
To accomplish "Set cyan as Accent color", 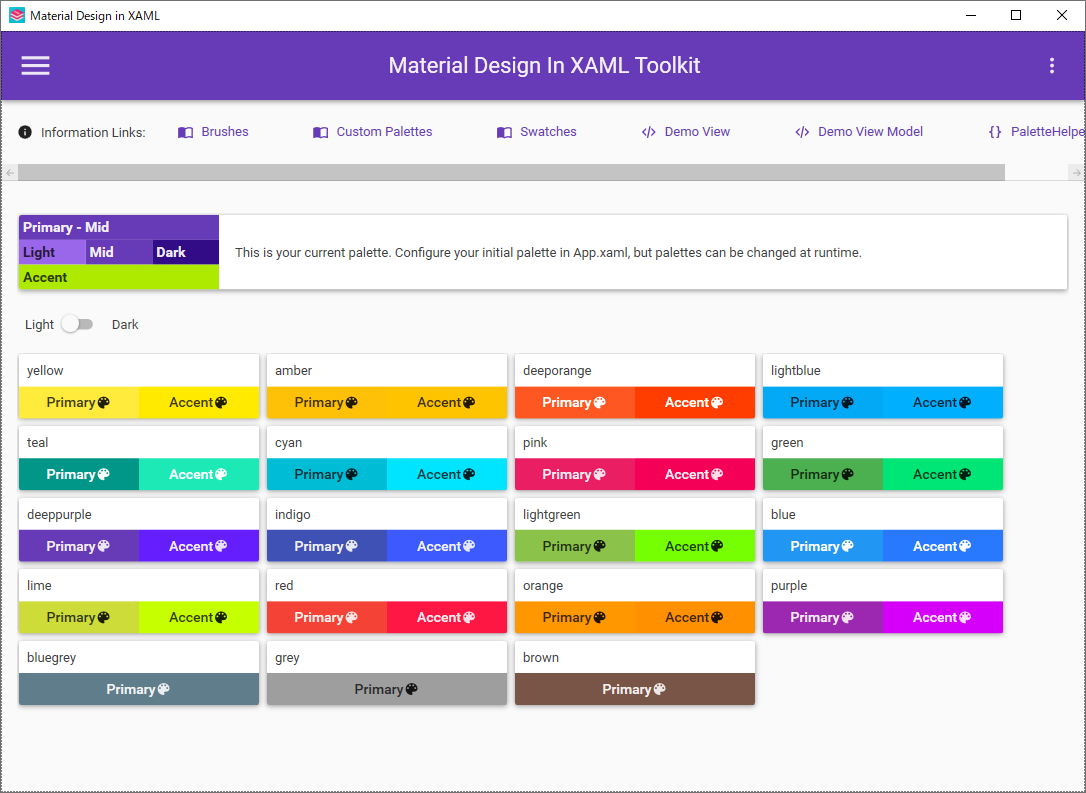I will [447, 474].
